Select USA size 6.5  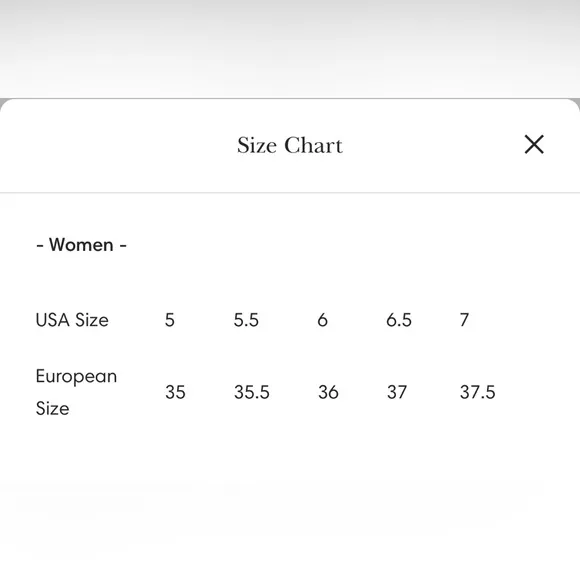(399, 320)
